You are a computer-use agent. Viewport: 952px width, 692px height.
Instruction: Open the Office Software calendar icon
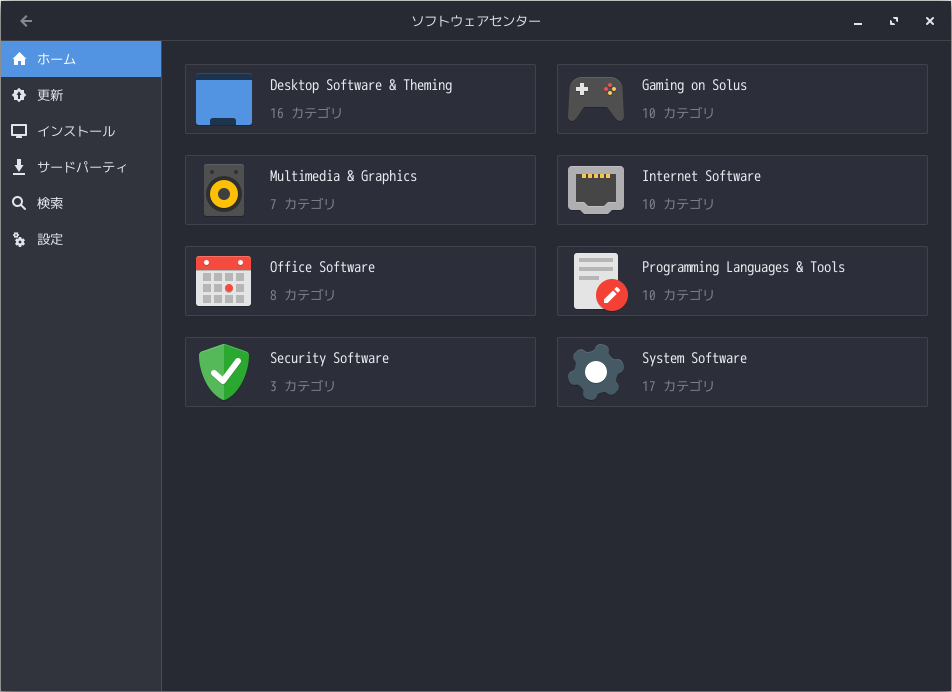(x=223, y=280)
